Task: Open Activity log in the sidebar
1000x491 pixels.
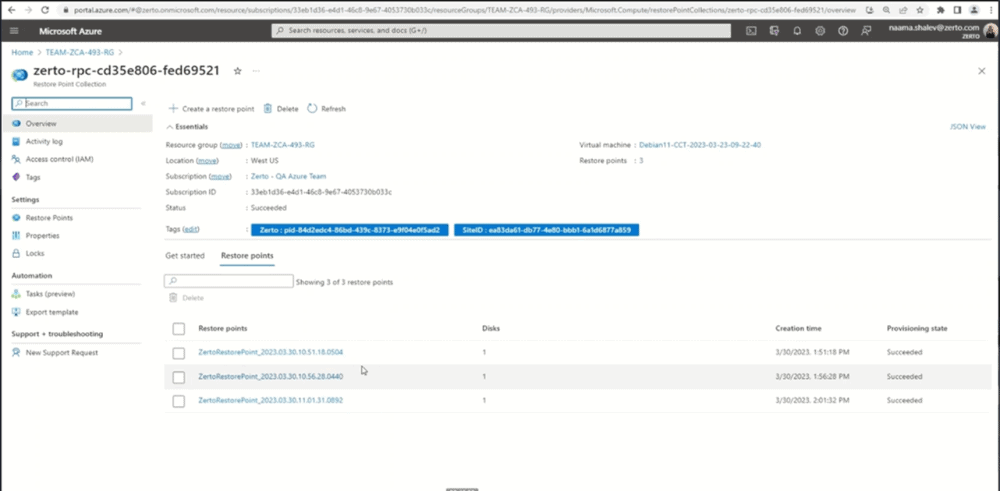Action: (44, 141)
